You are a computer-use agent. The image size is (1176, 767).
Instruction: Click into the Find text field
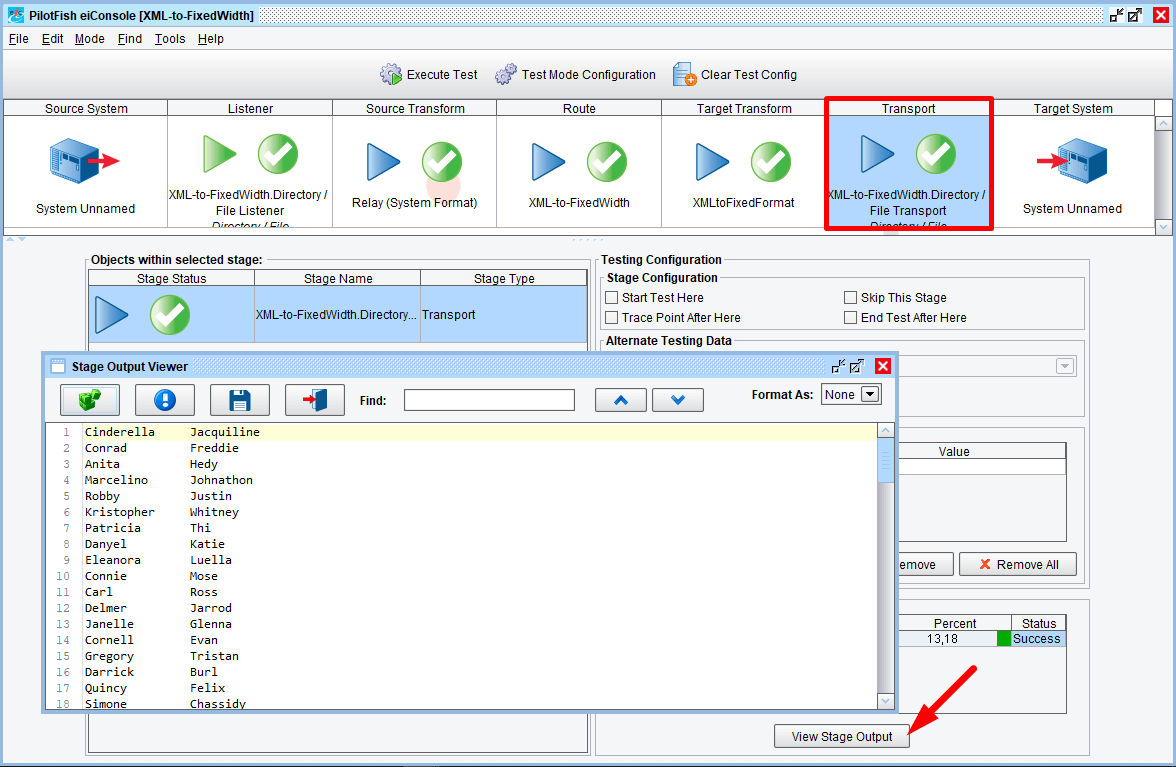click(x=489, y=400)
